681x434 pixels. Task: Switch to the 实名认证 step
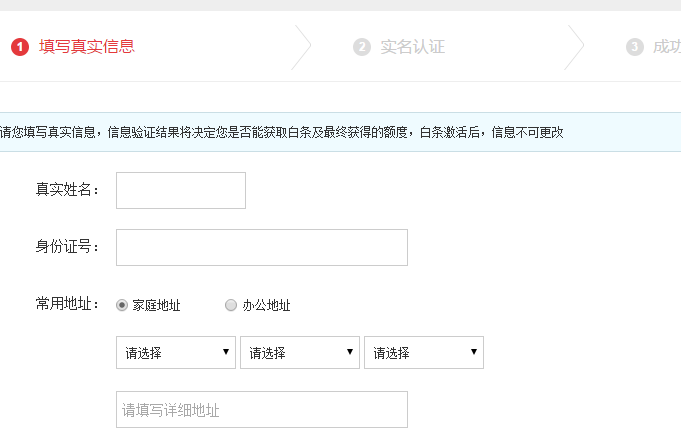click(412, 46)
